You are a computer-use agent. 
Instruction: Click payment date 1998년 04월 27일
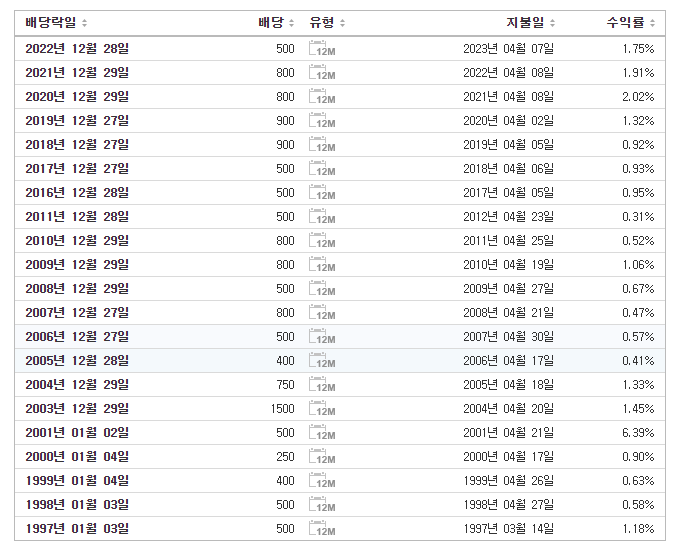coord(508,505)
